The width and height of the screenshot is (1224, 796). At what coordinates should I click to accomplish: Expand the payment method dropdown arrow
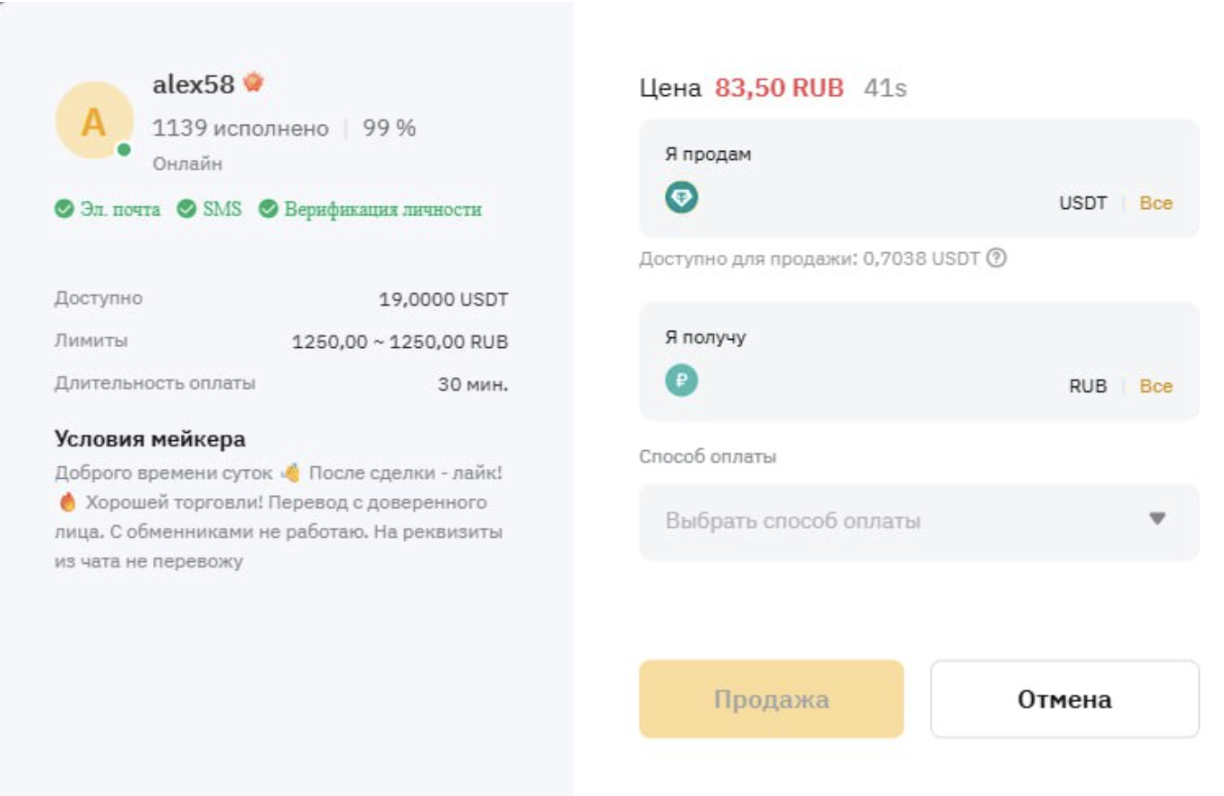pyautogui.click(x=1157, y=520)
